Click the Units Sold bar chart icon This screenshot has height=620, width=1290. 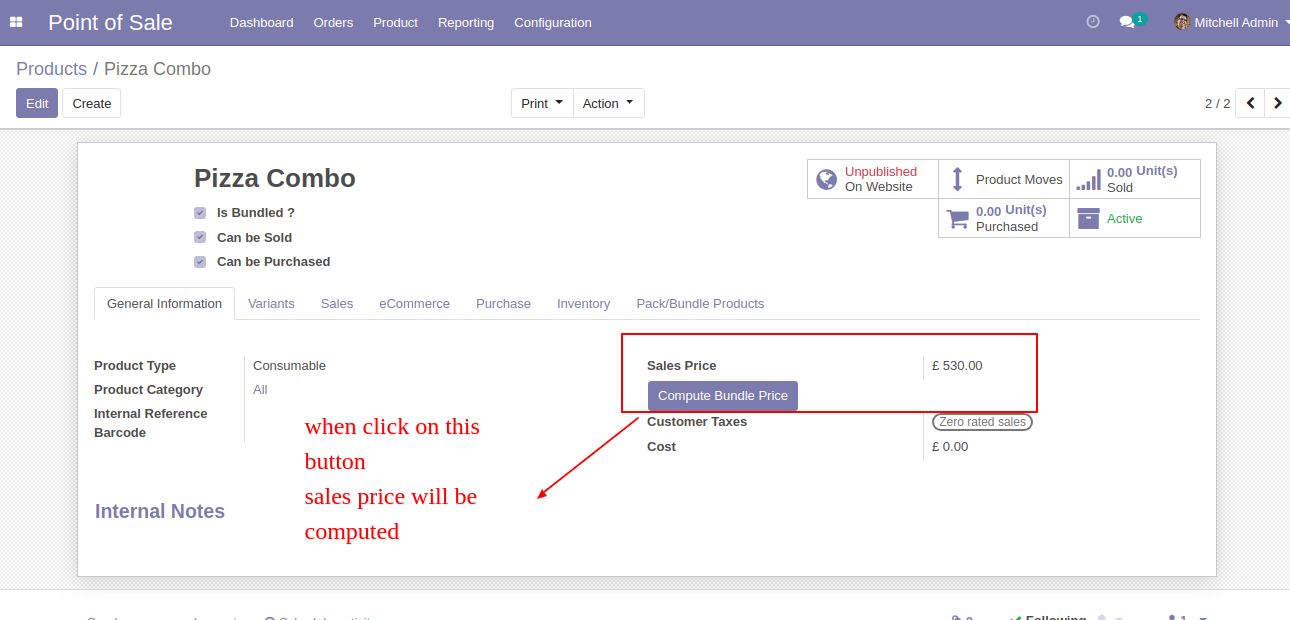coord(1088,180)
